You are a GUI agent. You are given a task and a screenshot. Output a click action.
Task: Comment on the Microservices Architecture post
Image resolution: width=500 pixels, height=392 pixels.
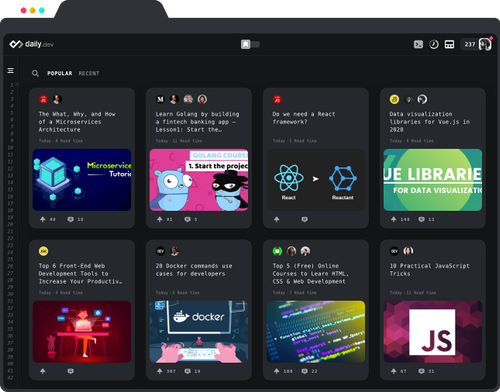(x=71, y=219)
